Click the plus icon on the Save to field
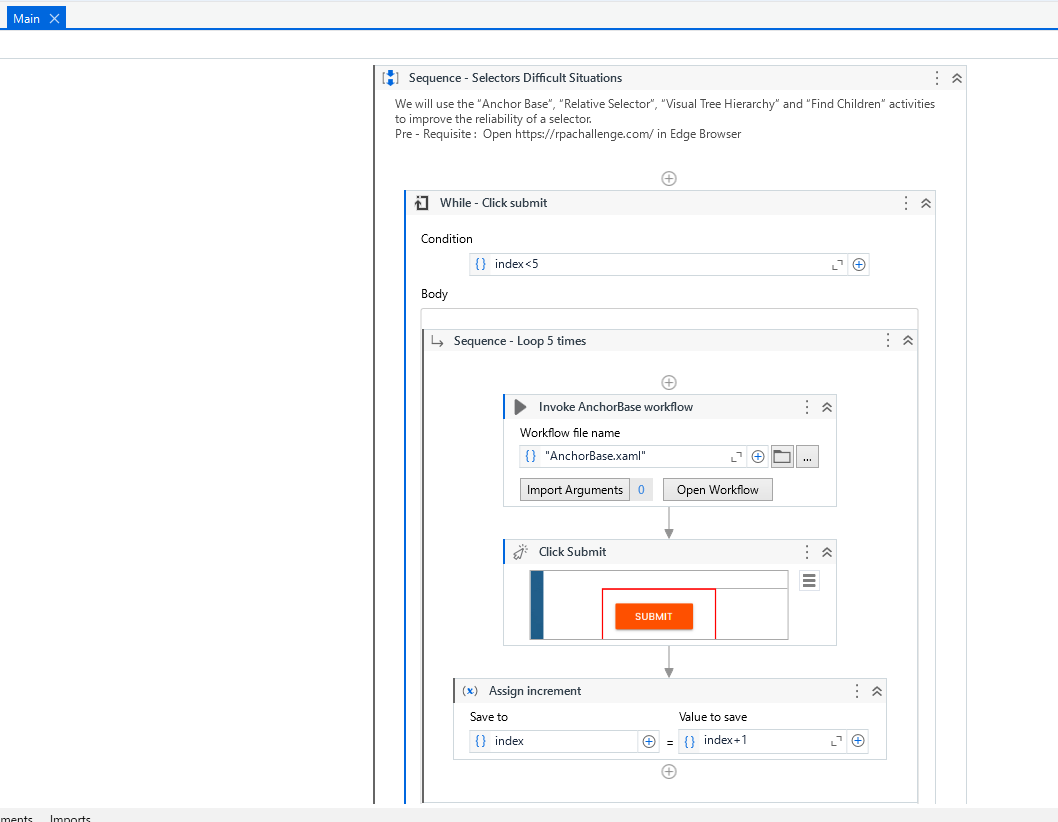Viewport: 1058px width, 822px height. tap(648, 741)
